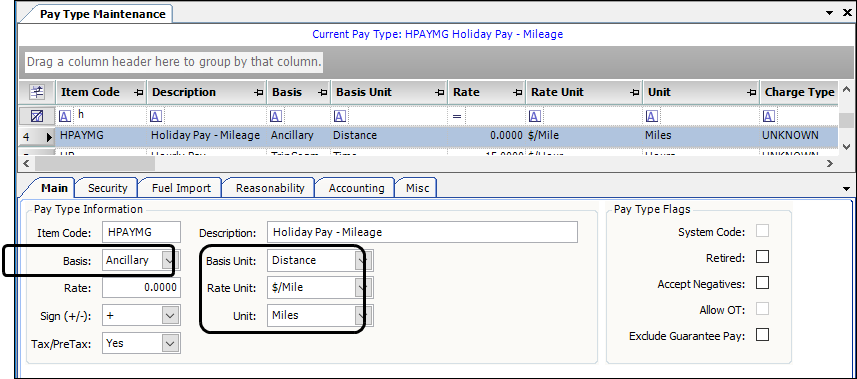
Task: Enable the Accept Negatives checkbox
Action: pyautogui.click(x=762, y=283)
